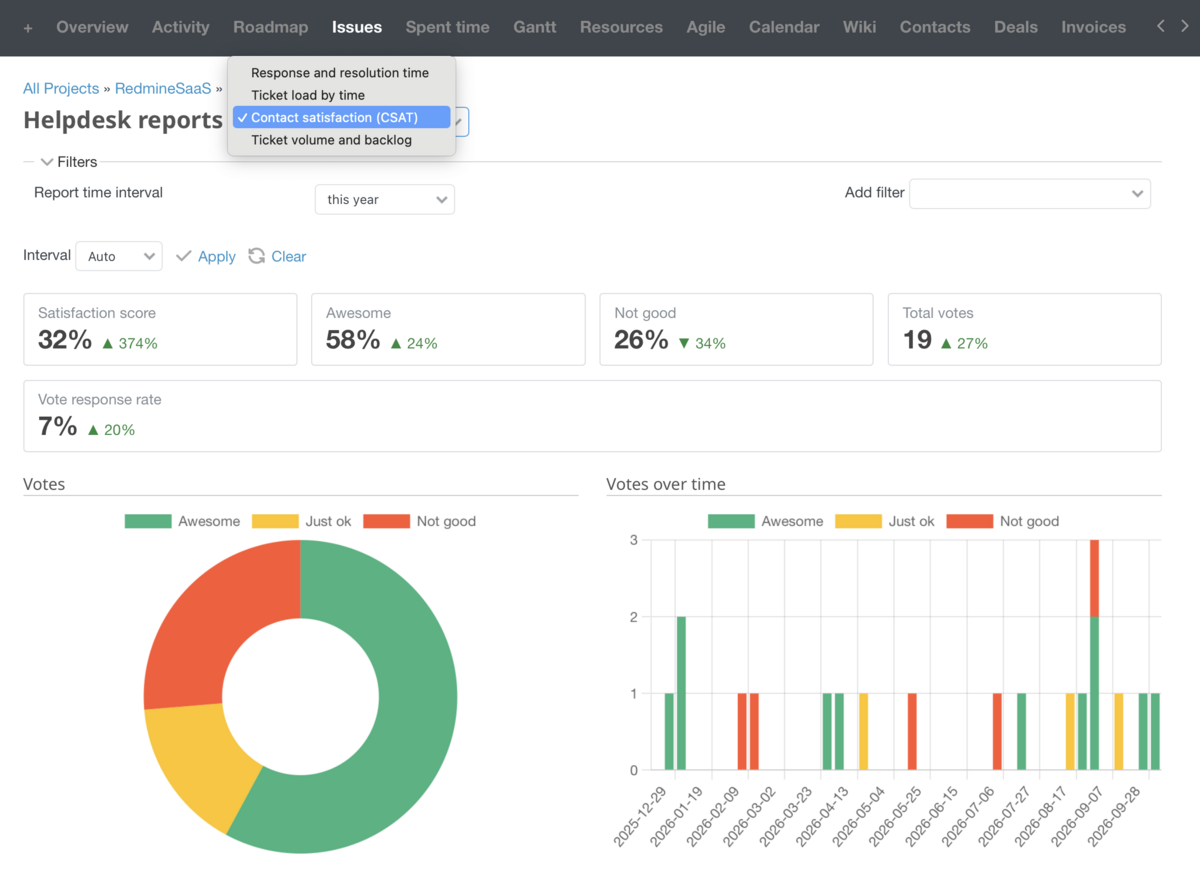Select Contact satisfaction (CSAT) option
This screenshot has height=878, width=1200.
(x=341, y=118)
